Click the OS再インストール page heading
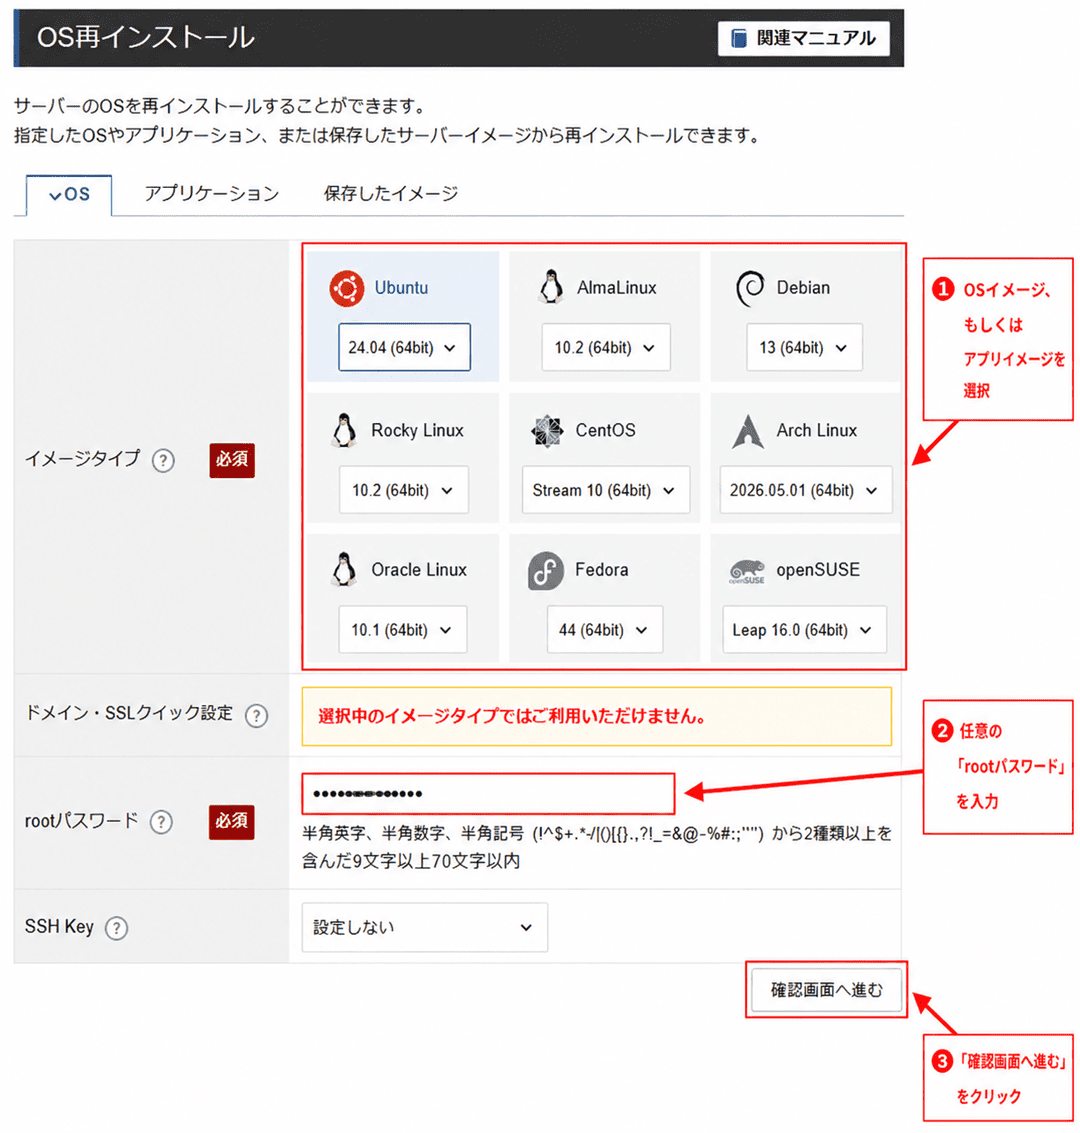The image size is (1080, 1133). [x=145, y=38]
